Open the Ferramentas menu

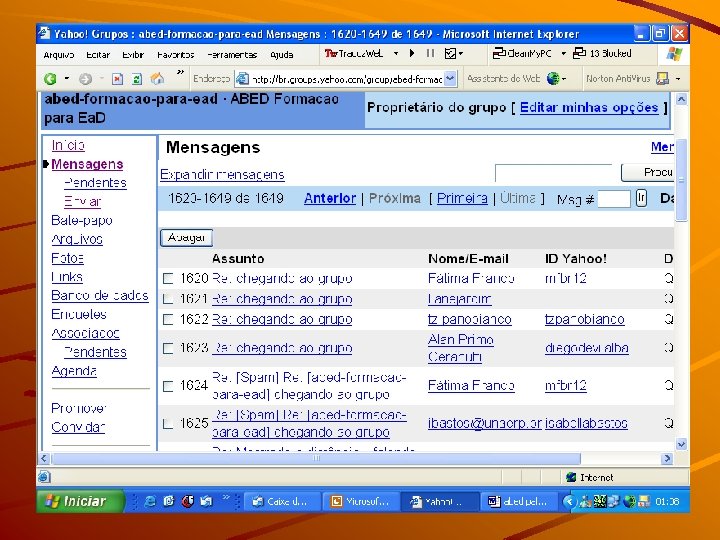click(x=232, y=55)
